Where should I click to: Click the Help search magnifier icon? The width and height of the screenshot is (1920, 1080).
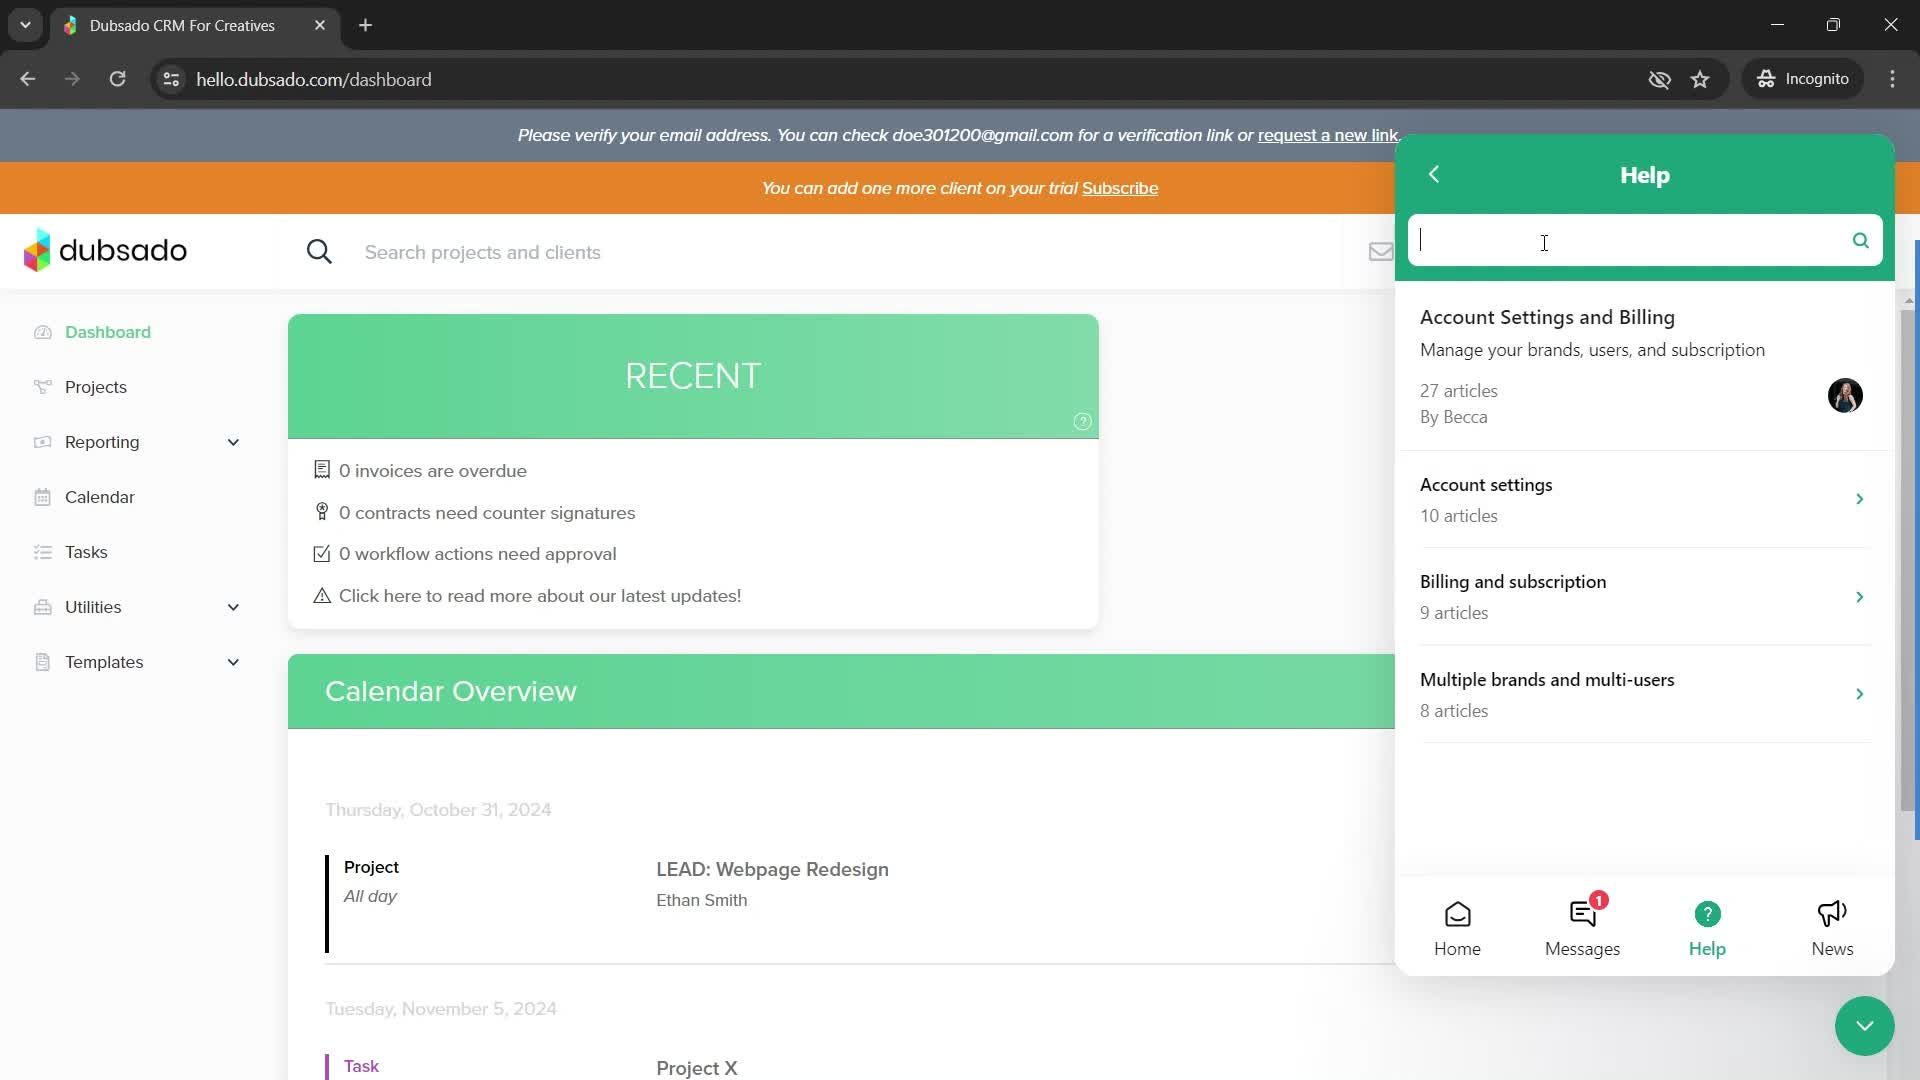pyautogui.click(x=1860, y=241)
